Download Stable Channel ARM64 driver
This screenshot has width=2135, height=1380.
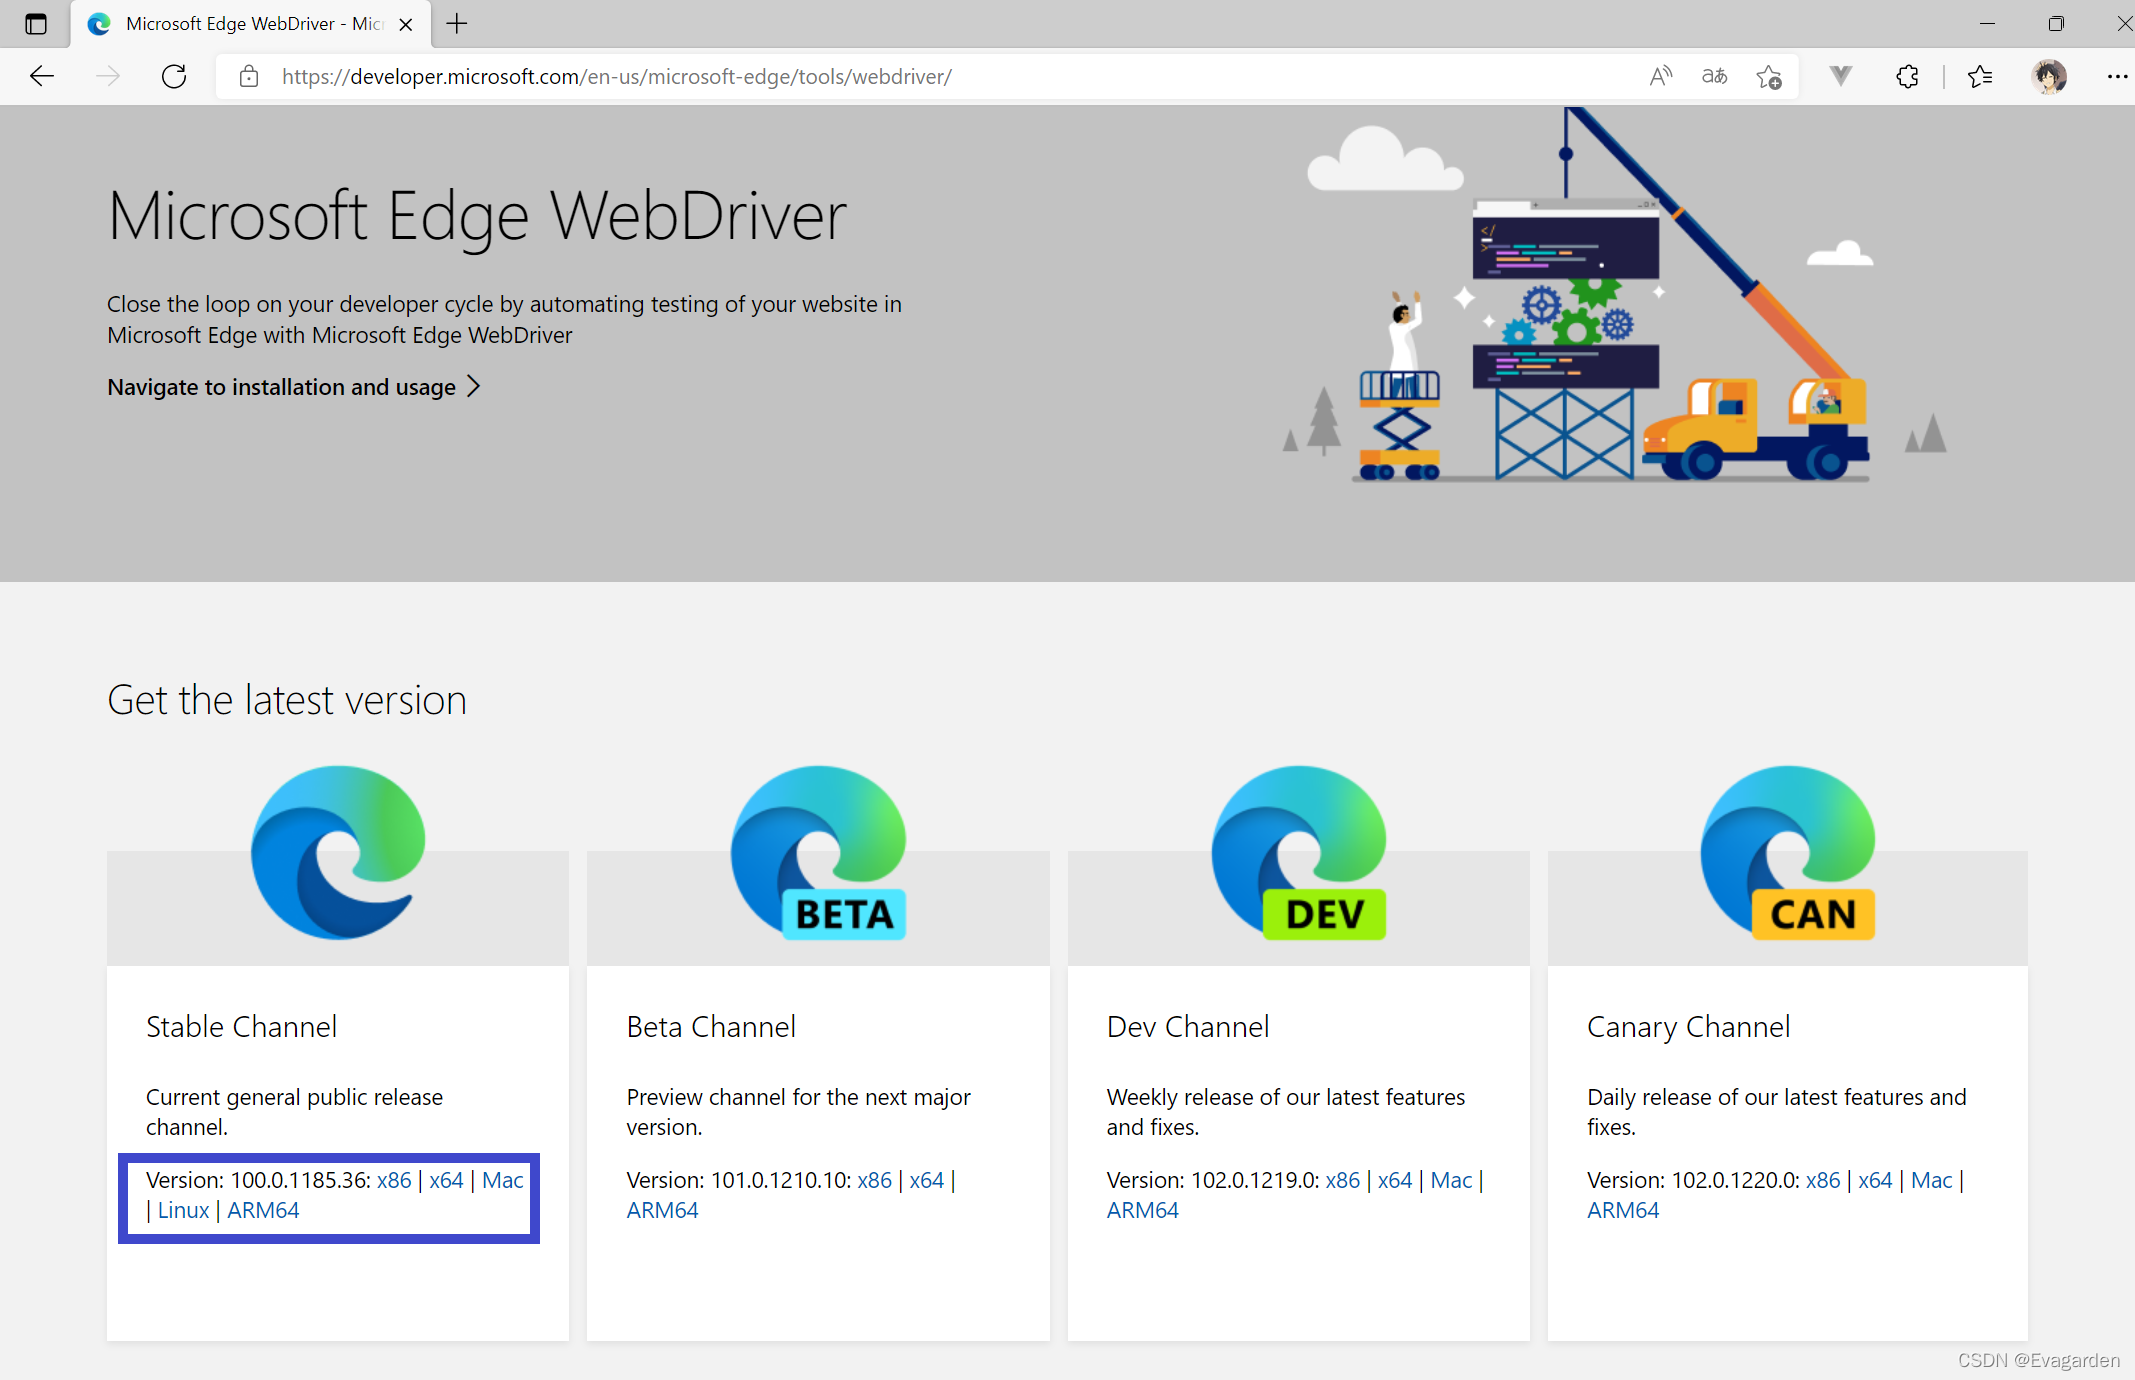click(263, 1210)
